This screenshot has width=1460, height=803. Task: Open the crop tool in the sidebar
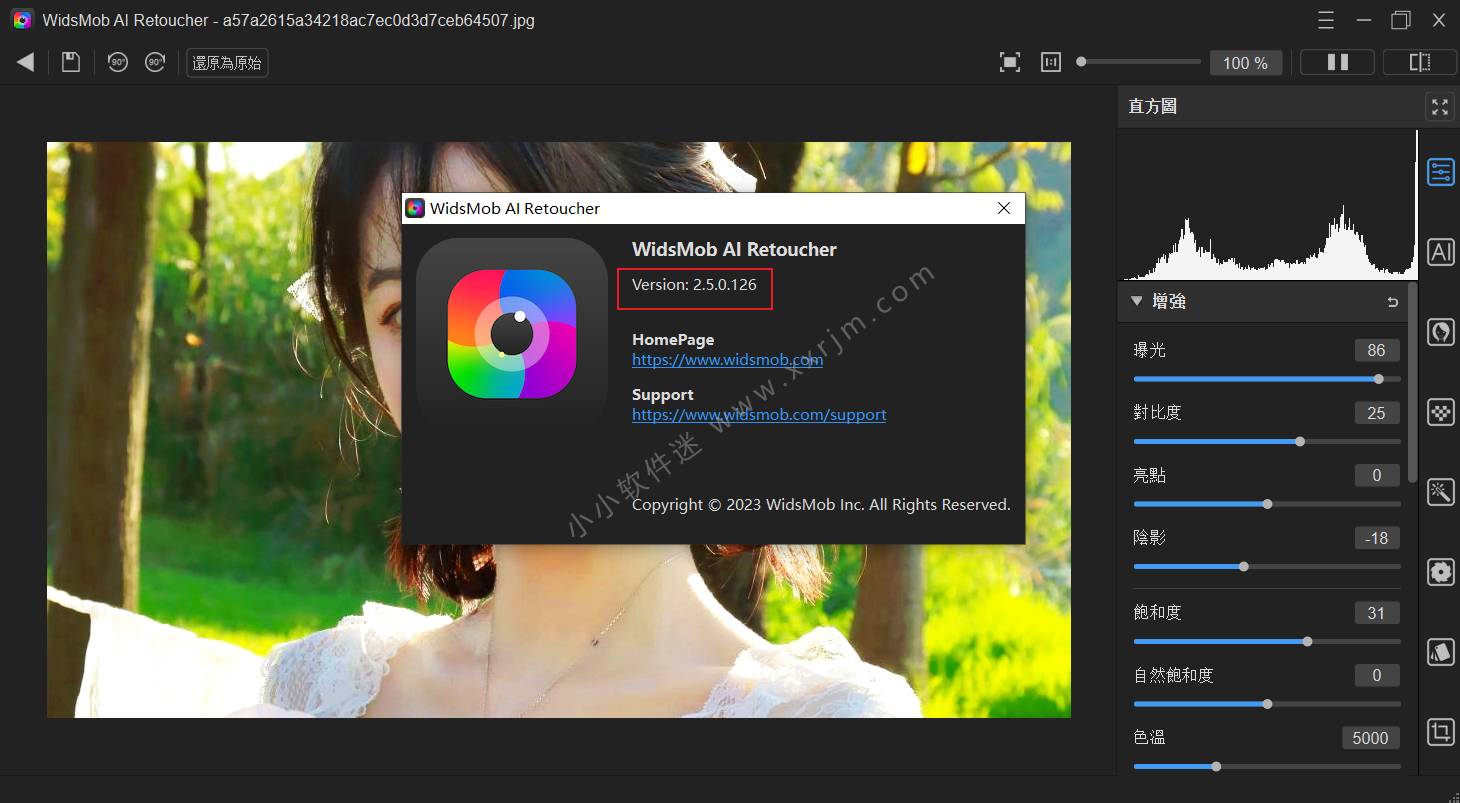click(x=1440, y=732)
